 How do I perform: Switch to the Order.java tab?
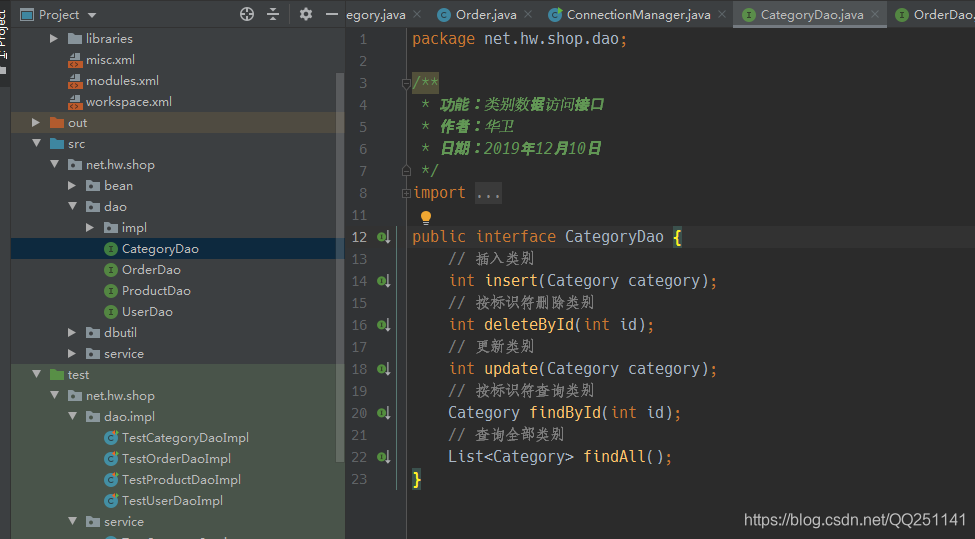coord(486,14)
